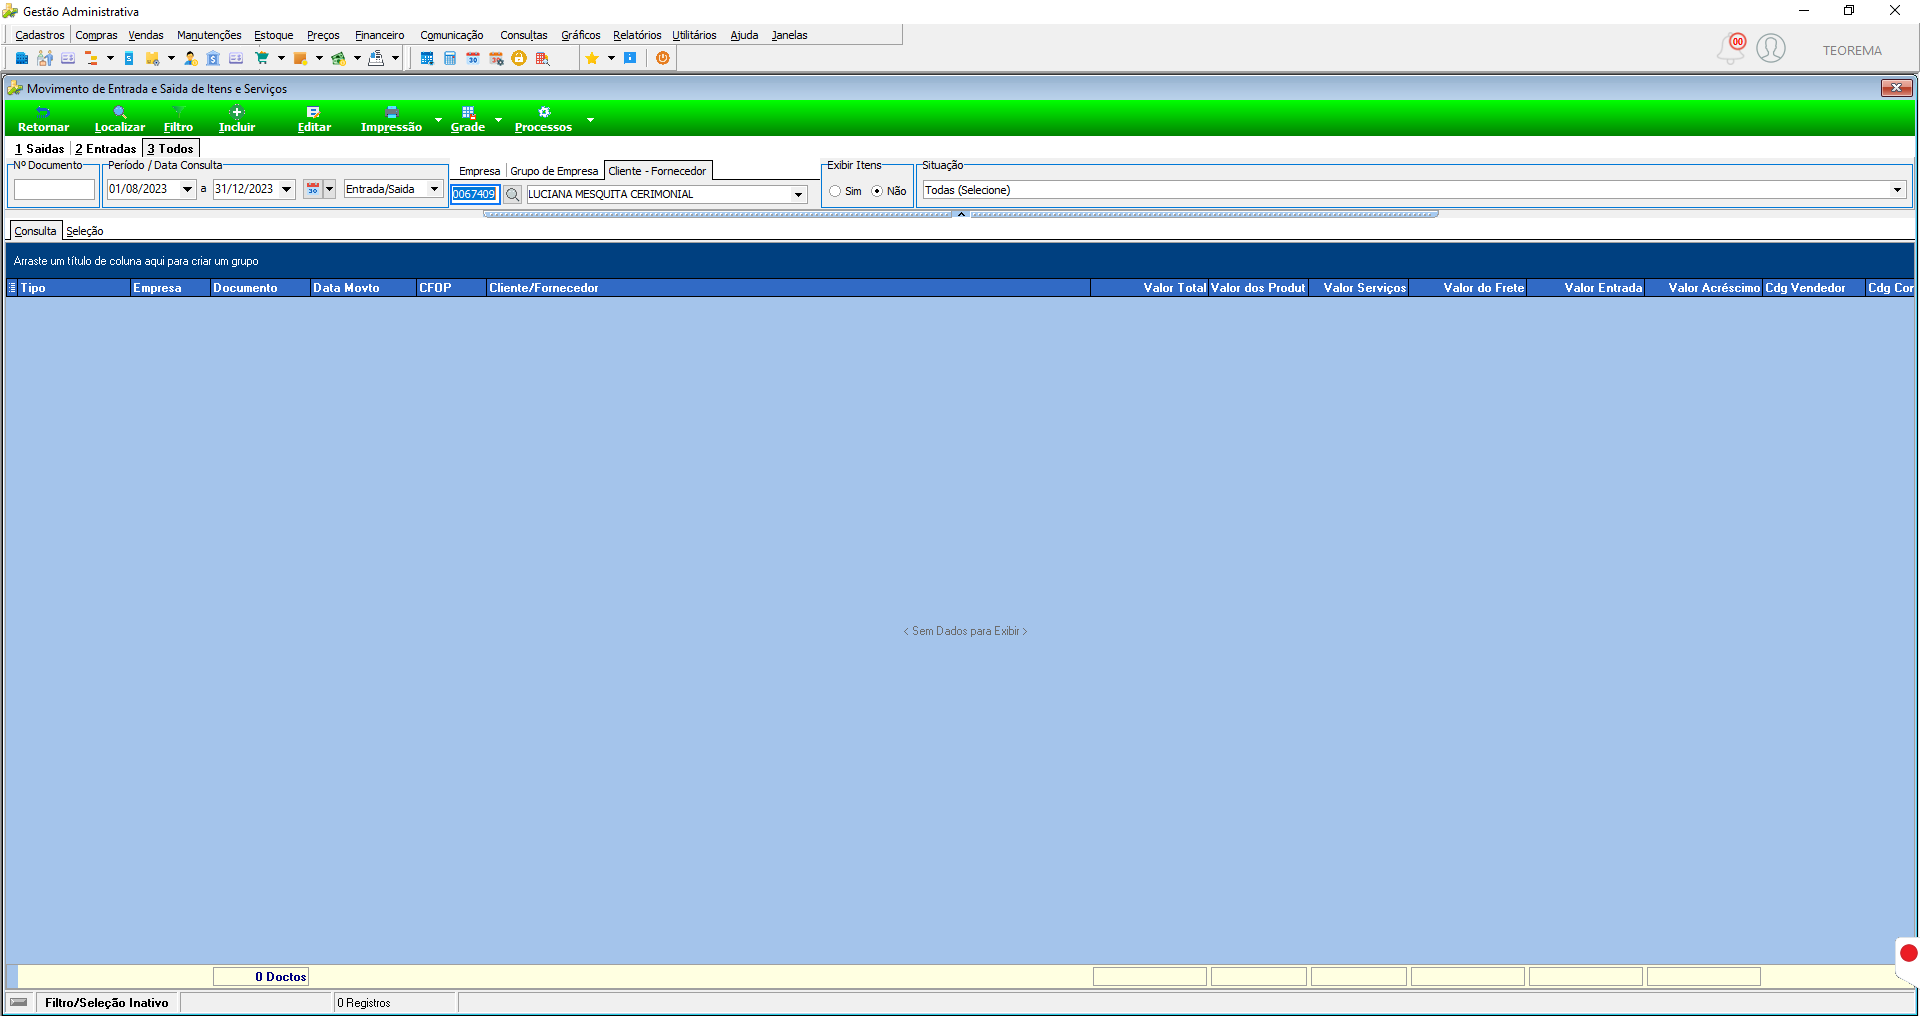1920x1016 pixels.
Task: Open the Situação Todas (Selecione) dropdown
Action: point(1897,190)
